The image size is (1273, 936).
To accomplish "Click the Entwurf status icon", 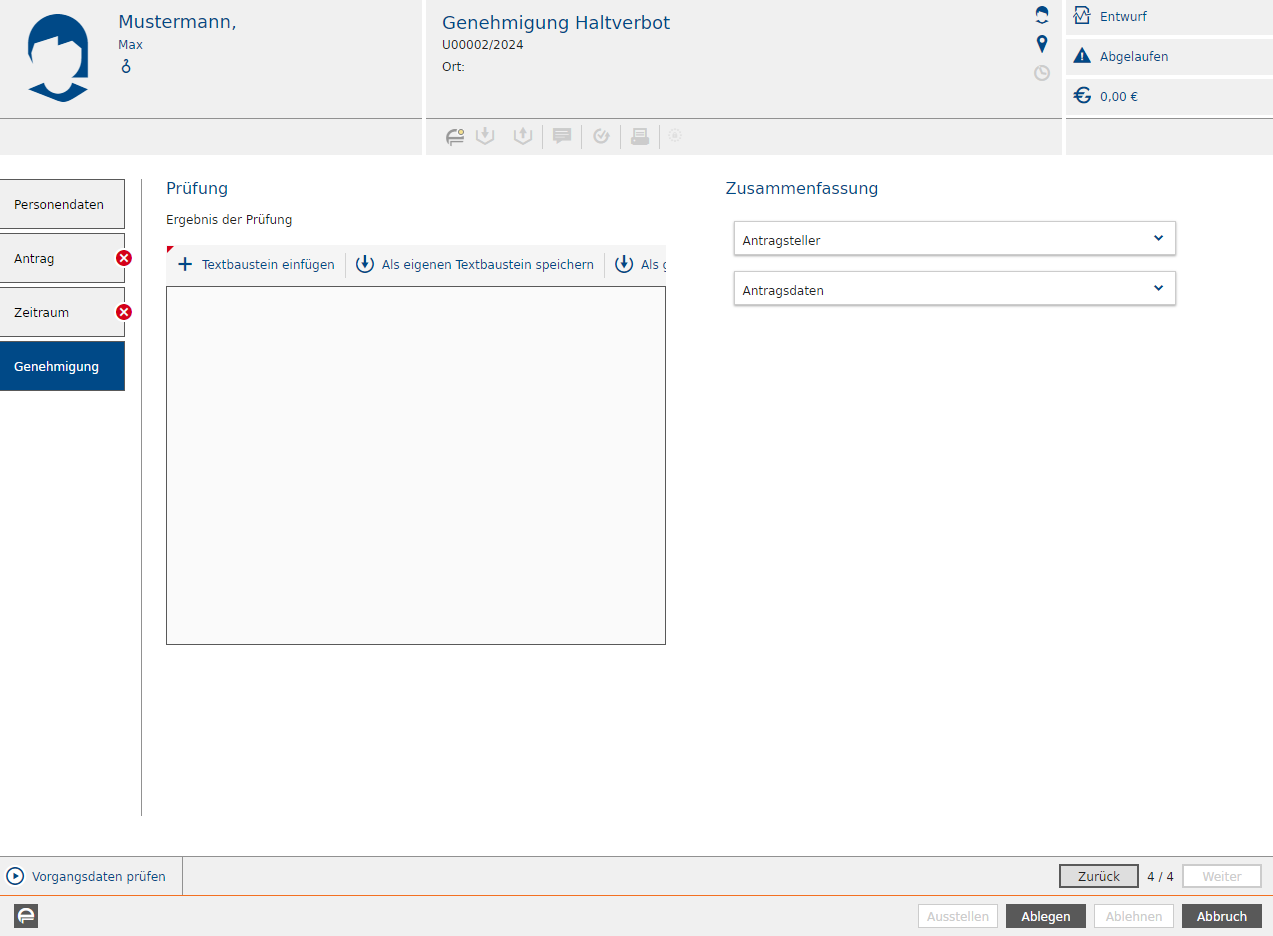I will coord(1081,16).
